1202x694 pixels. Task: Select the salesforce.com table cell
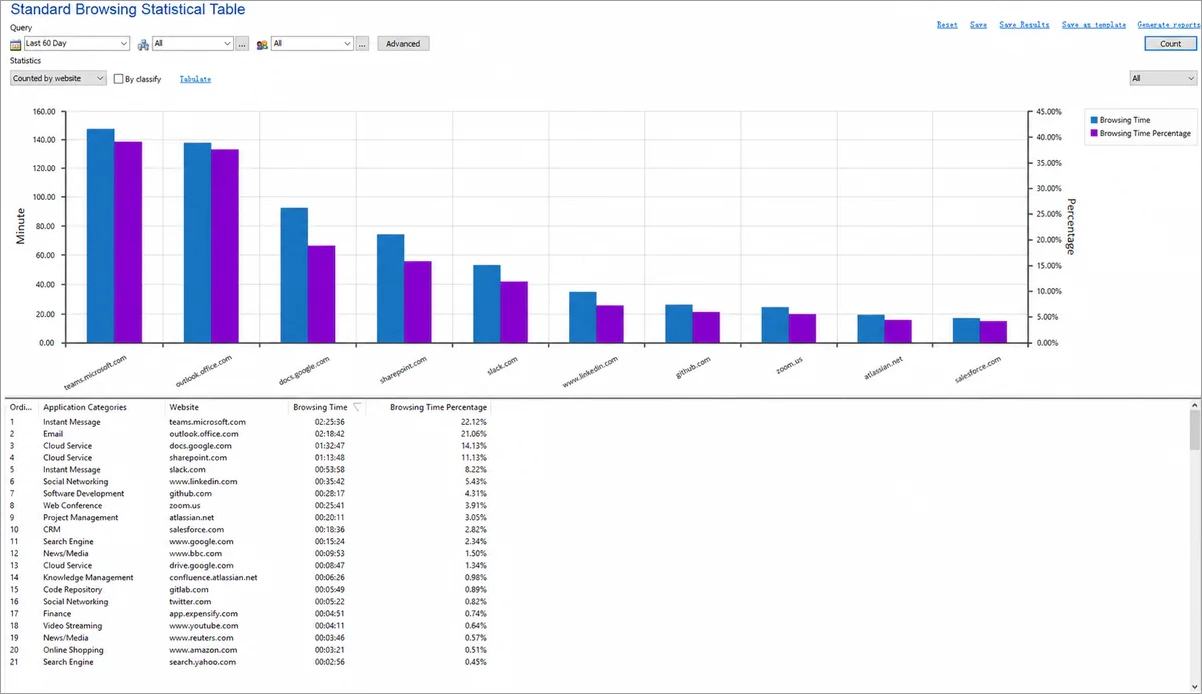point(197,530)
